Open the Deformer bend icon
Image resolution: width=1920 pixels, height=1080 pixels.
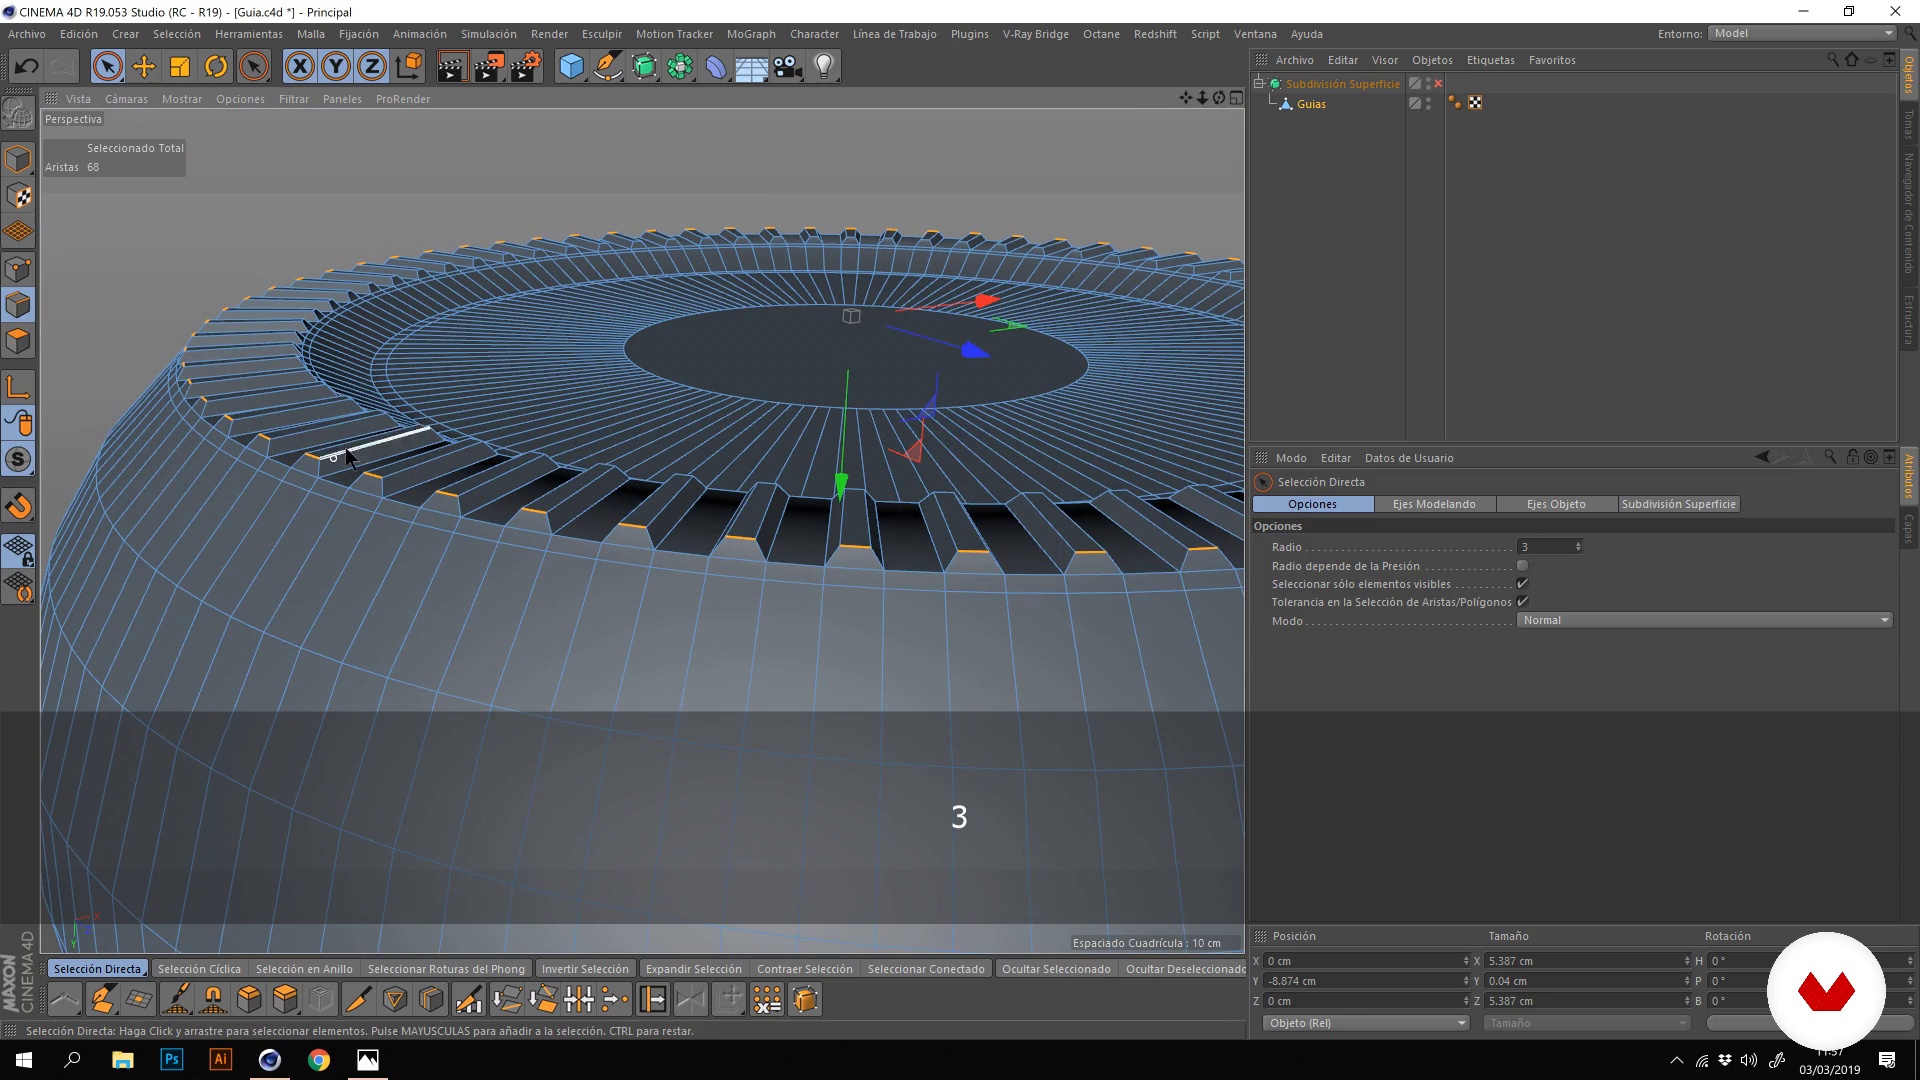pos(716,67)
